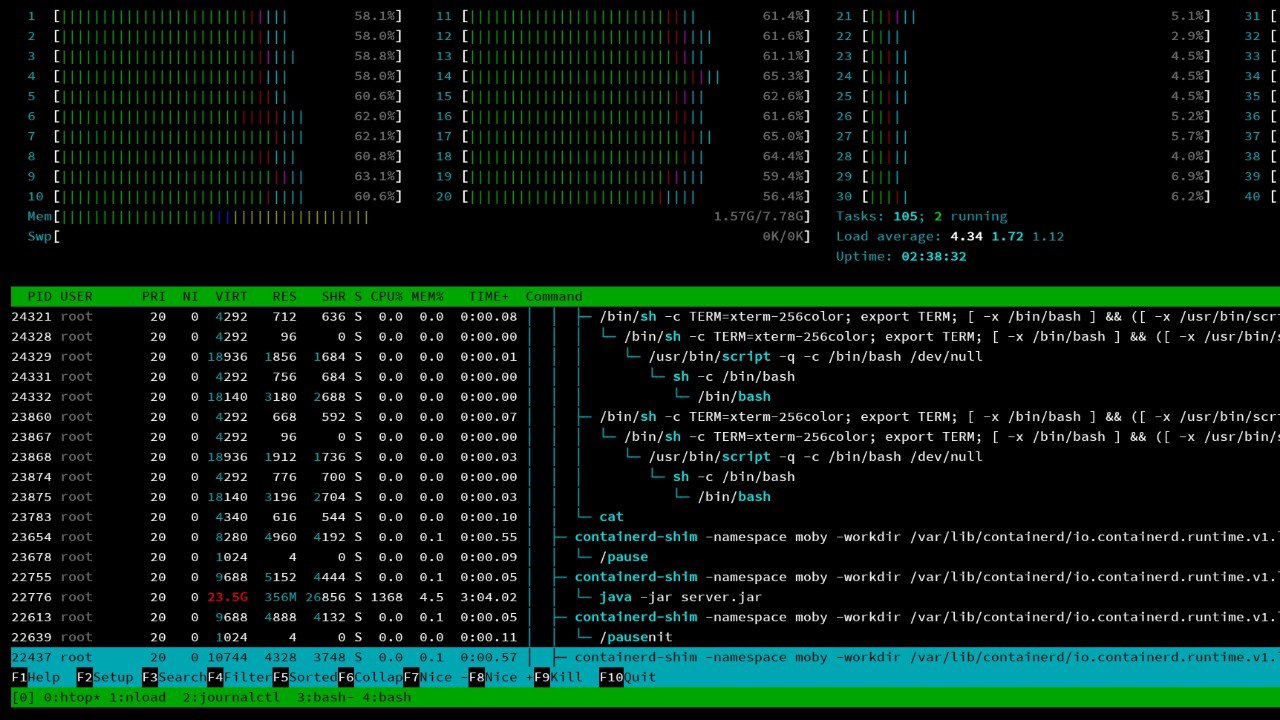
Task: Select the cat process row
Action: [x=645, y=517]
